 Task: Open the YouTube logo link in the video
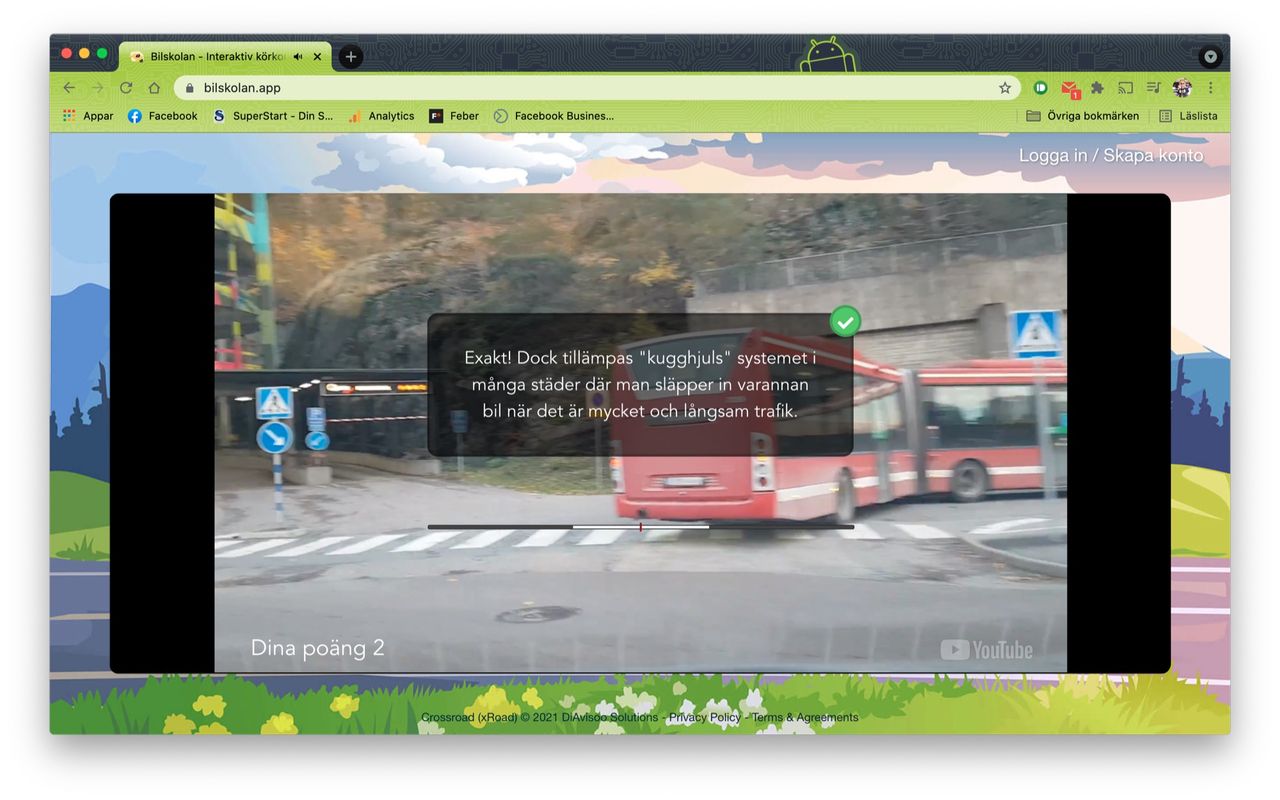[x=986, y=650]
